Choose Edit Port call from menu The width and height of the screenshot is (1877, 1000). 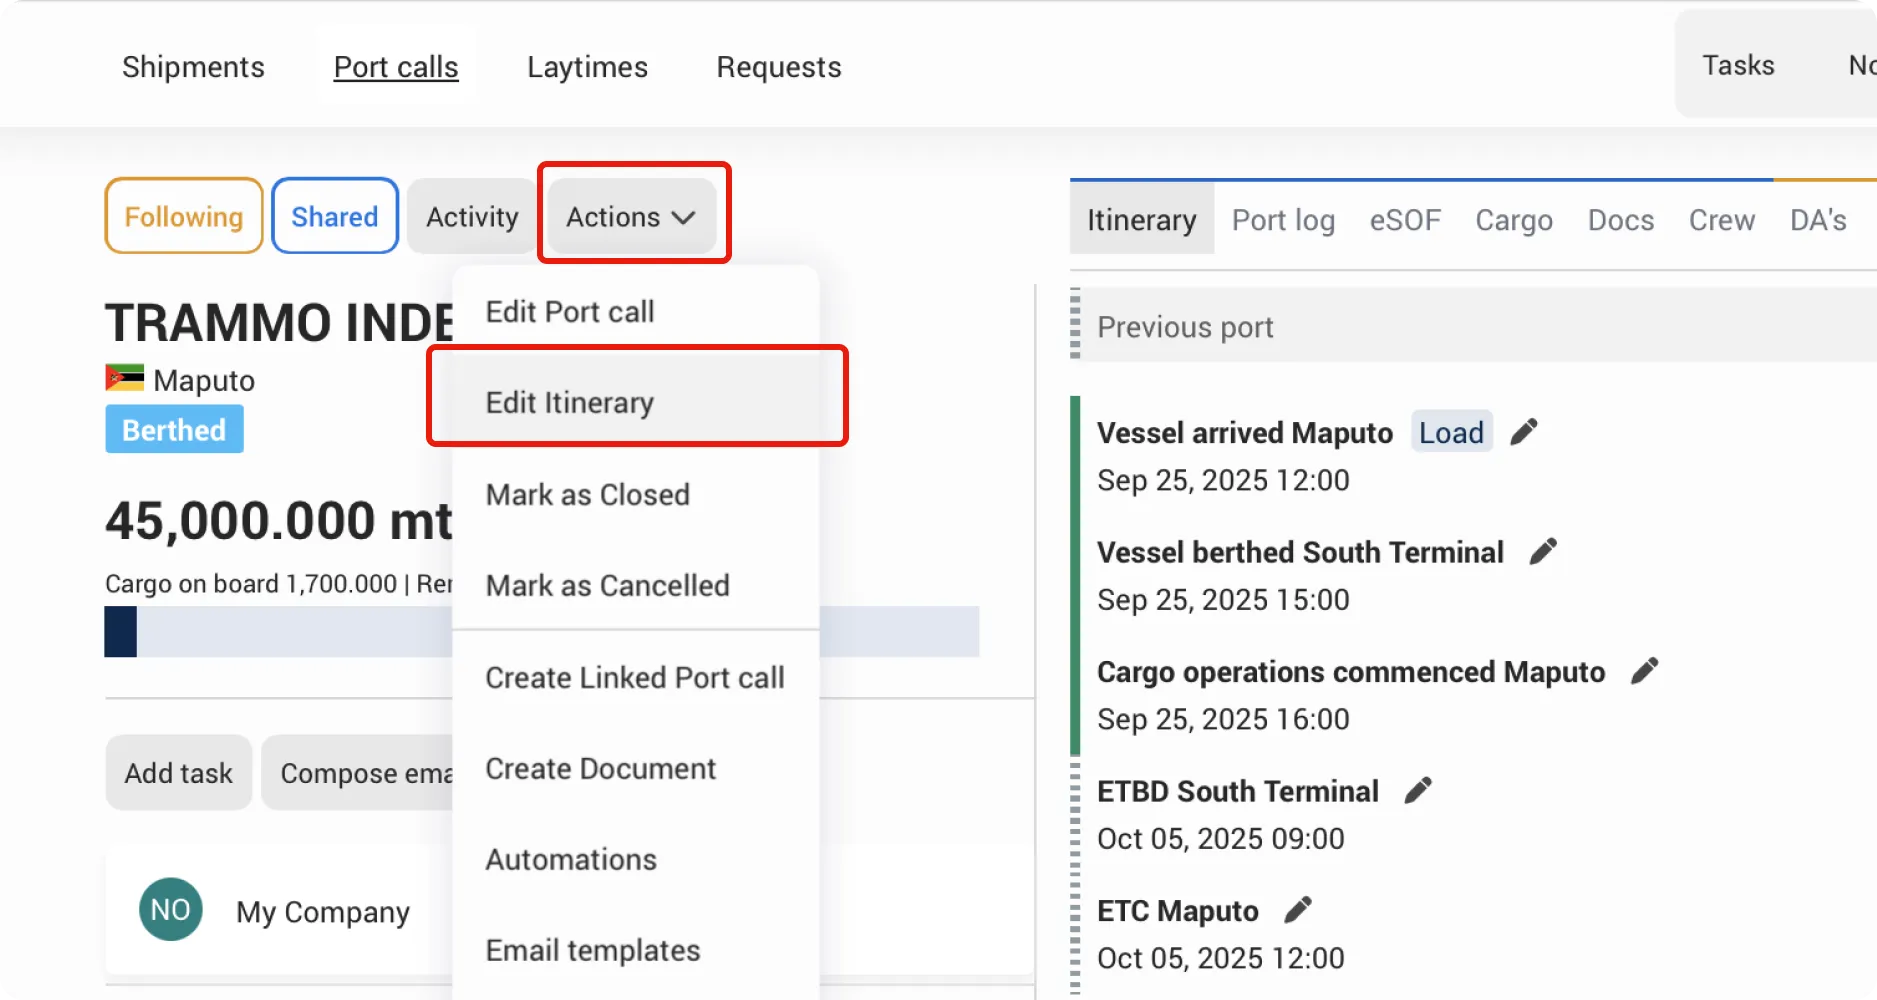point(635,311)
